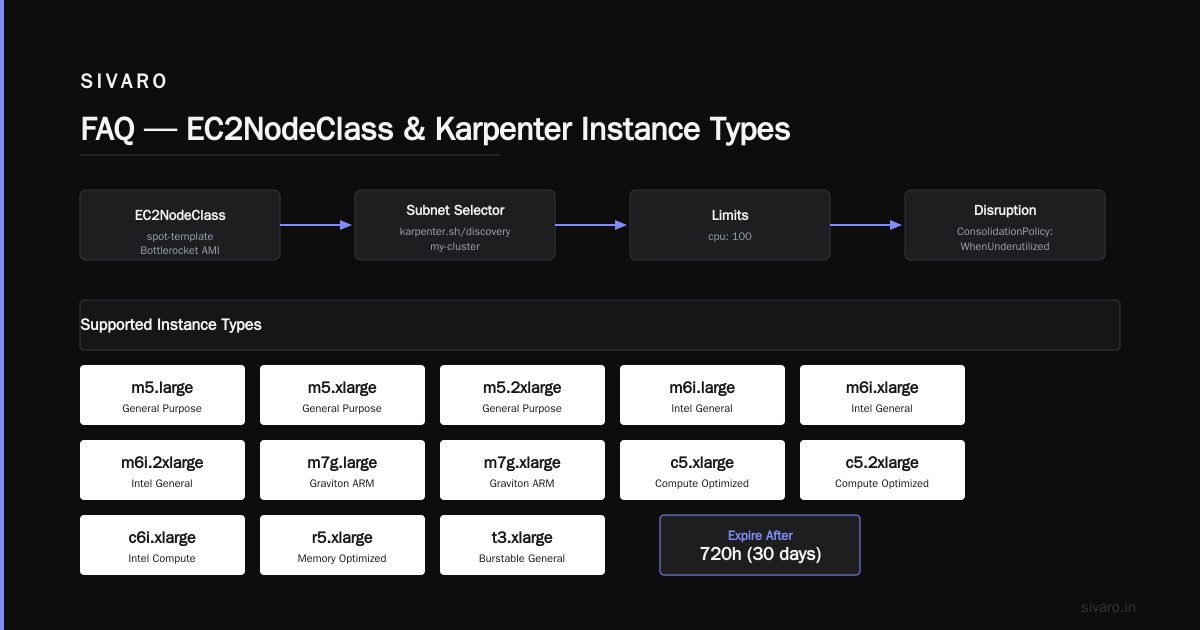The height and width of the screenshot is (630, 1200).
Task: Open the Disruption ConsolidationPolicy box
Action: [1005, 225]
